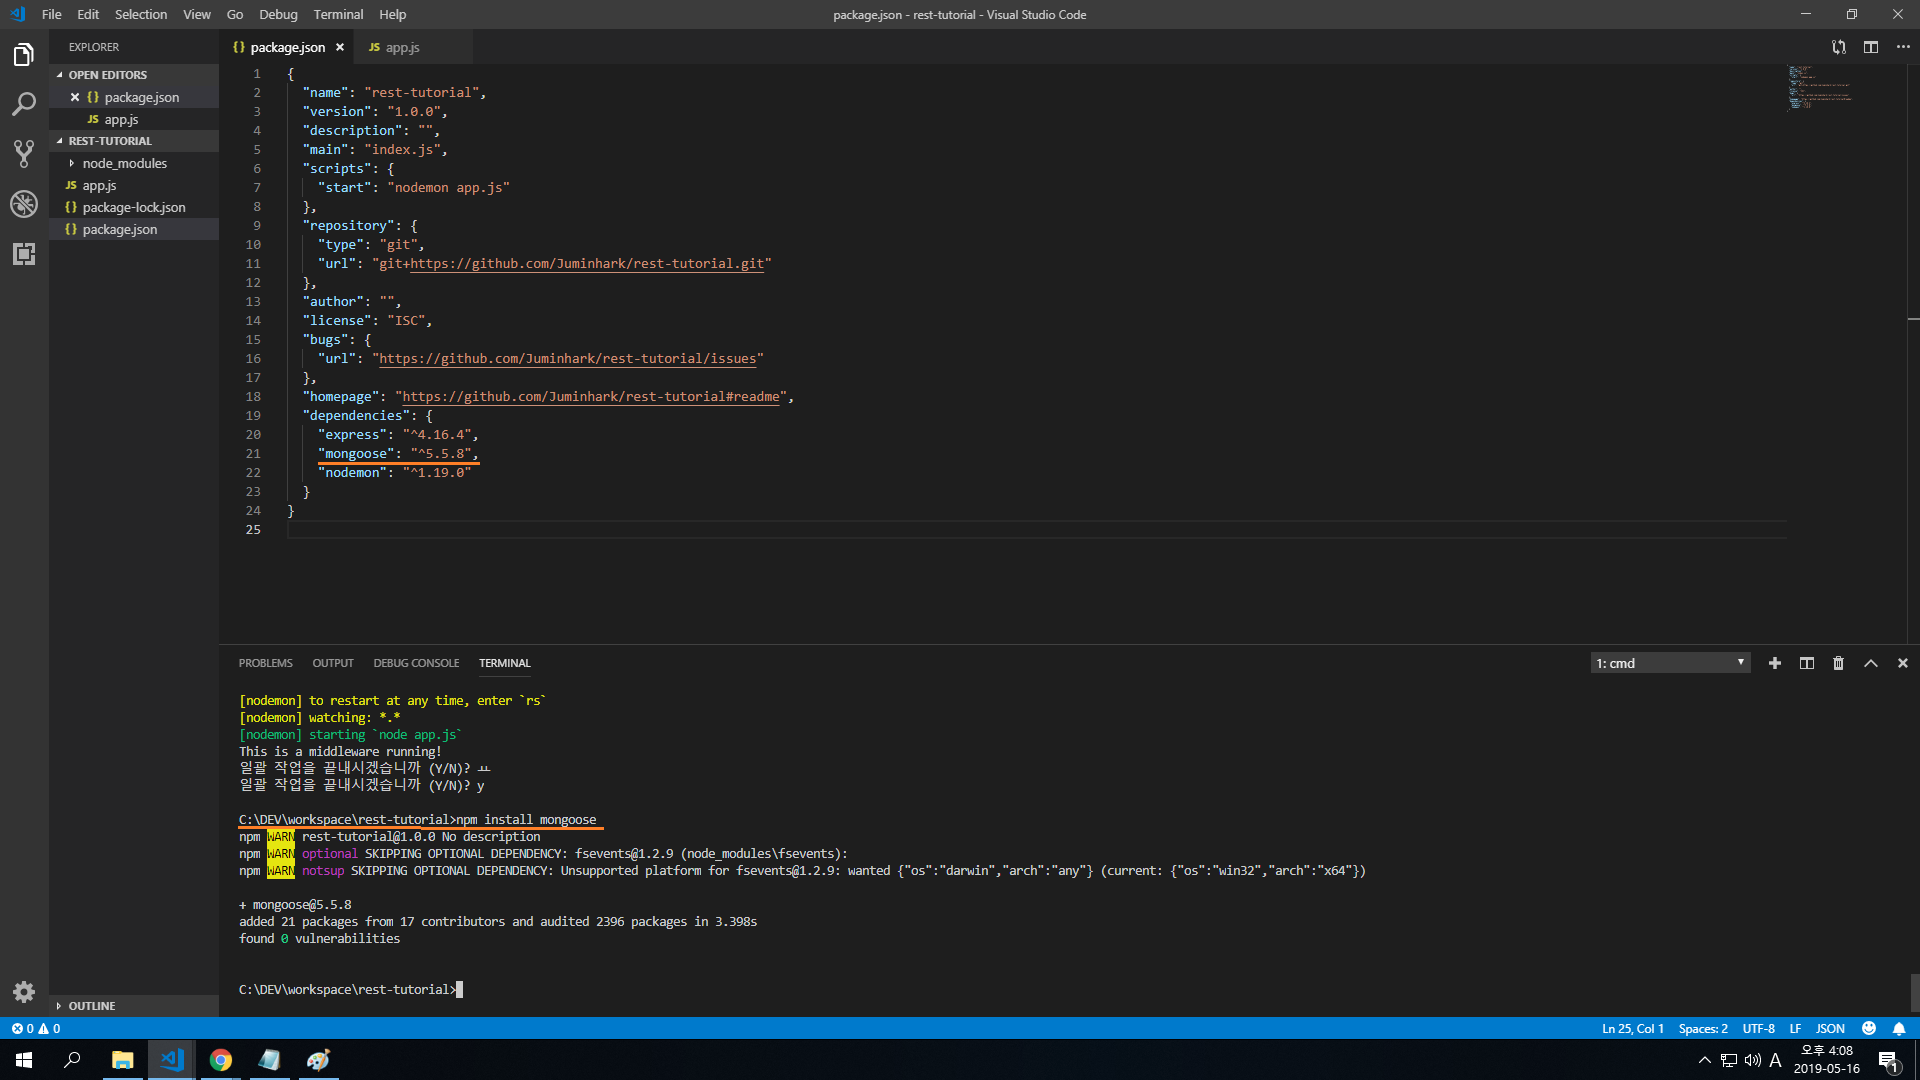Click Ln 25, Col 1 in status bar

pos(1633,1028)
